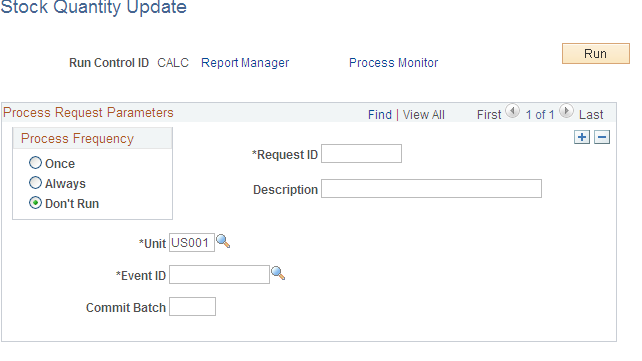The height and width of the screenshot is (361, 642).
Task: Show previous row arrow icon
Action: point(512,111)
